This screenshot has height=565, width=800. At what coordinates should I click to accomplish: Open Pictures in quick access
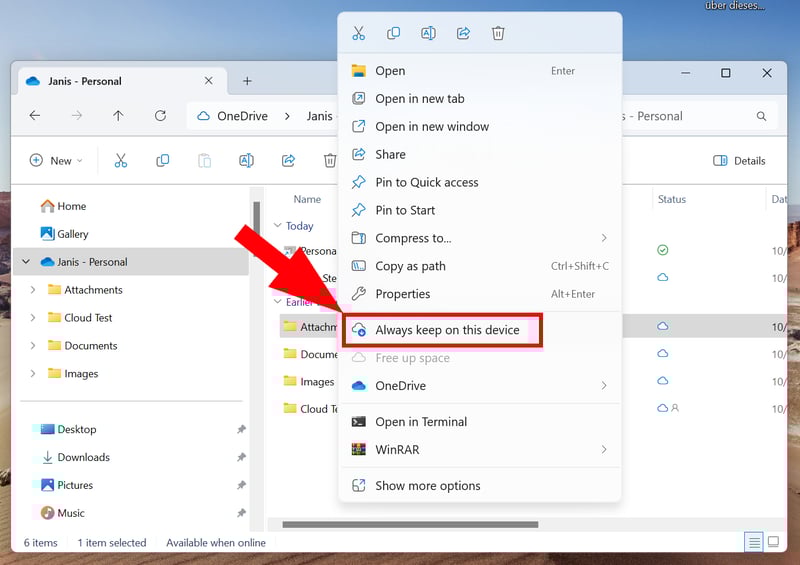point(67,485)
